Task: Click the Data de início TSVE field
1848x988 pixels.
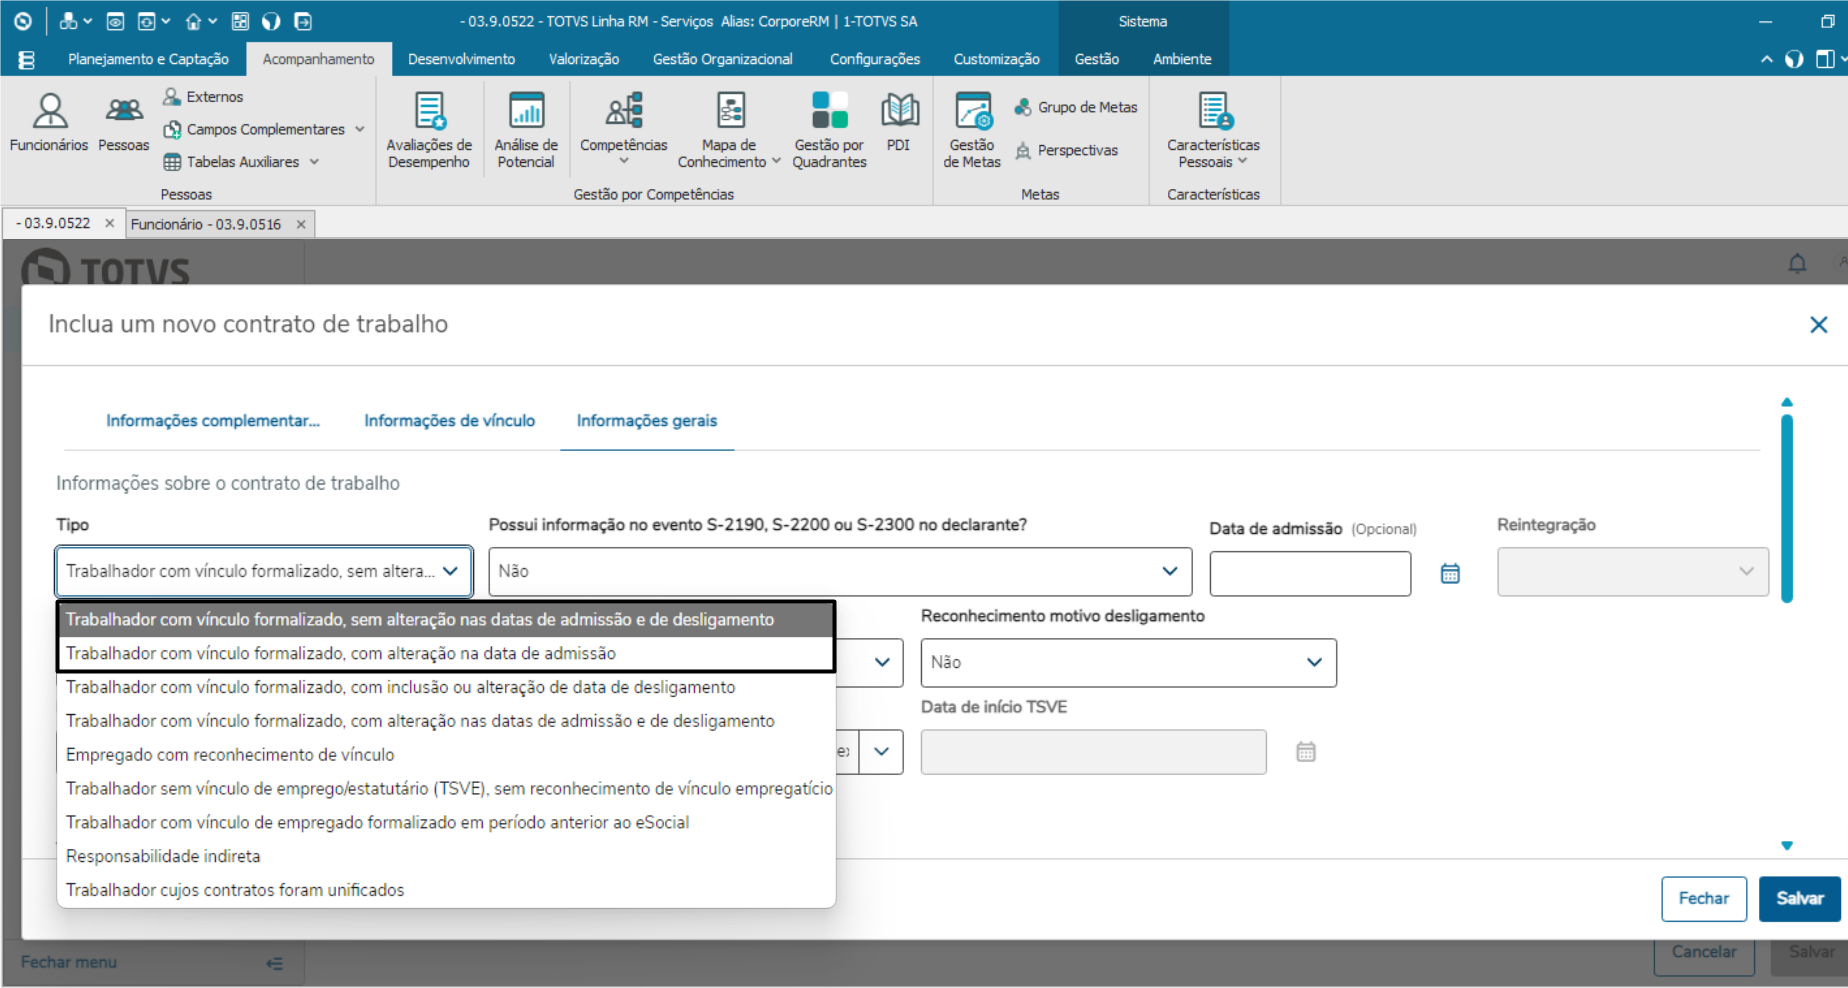Action: pos(1093,752)
